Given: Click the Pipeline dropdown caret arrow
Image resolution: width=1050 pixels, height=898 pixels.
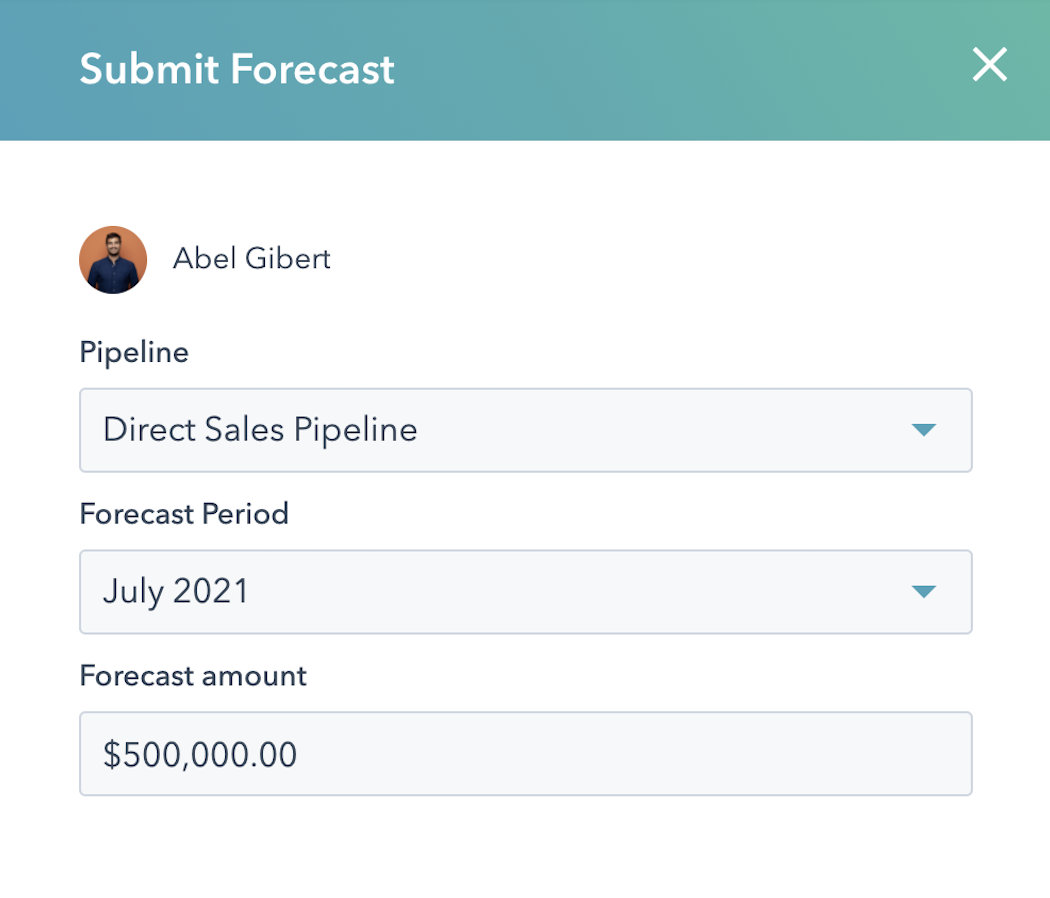Looking at the screenshot, I should (923, 430).
